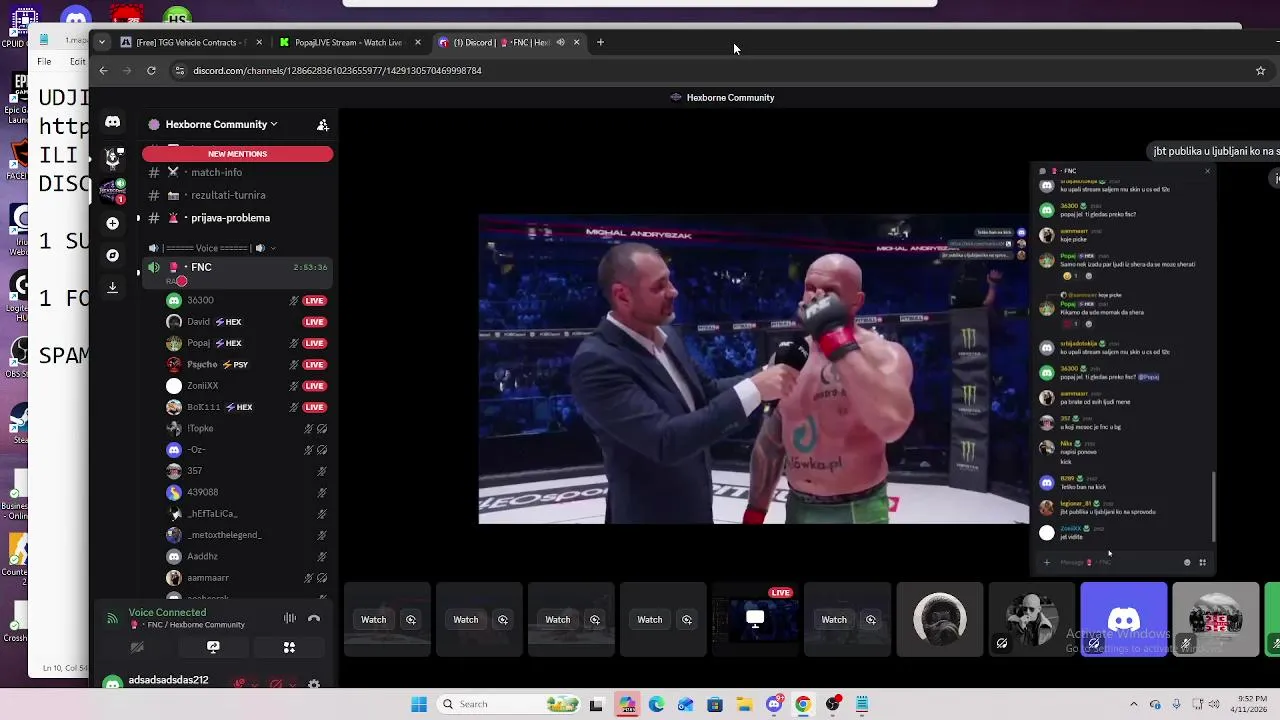Collapse the Voice category
Screen dimensions: 1280x720
(210, 248)
